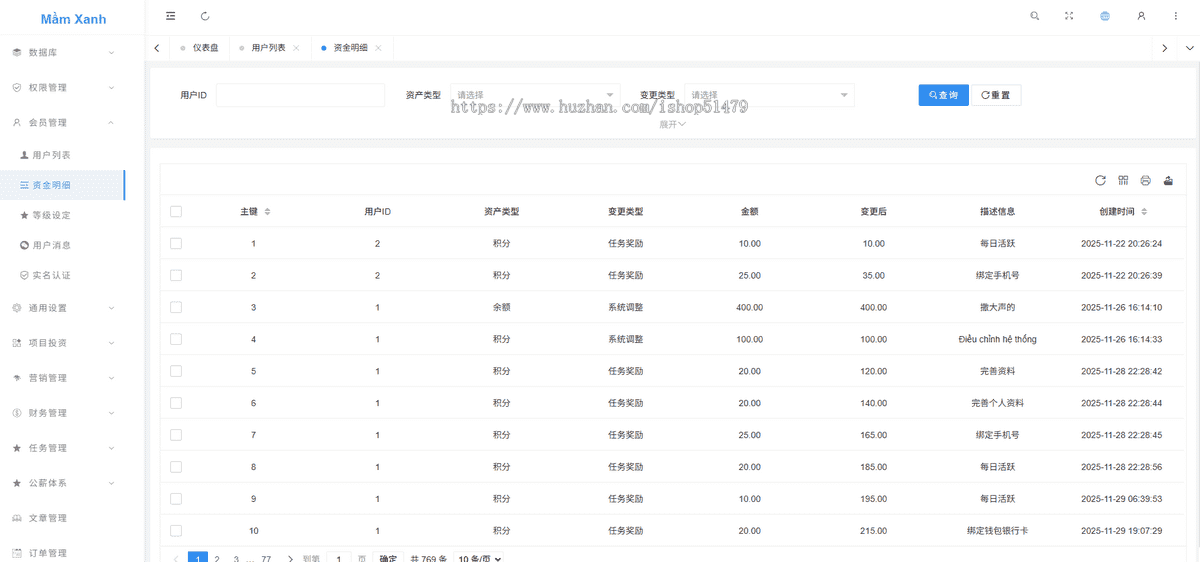Viewport: 1200px width, 562px height.
Task: Check the row with 主键 5
Action: point(176,371)
